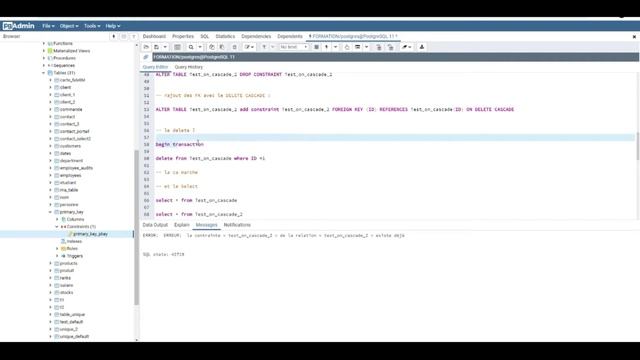Click the Clear eraser icon in toolbar
Screen dimensions: 640x360
click(x=404, y=47)
